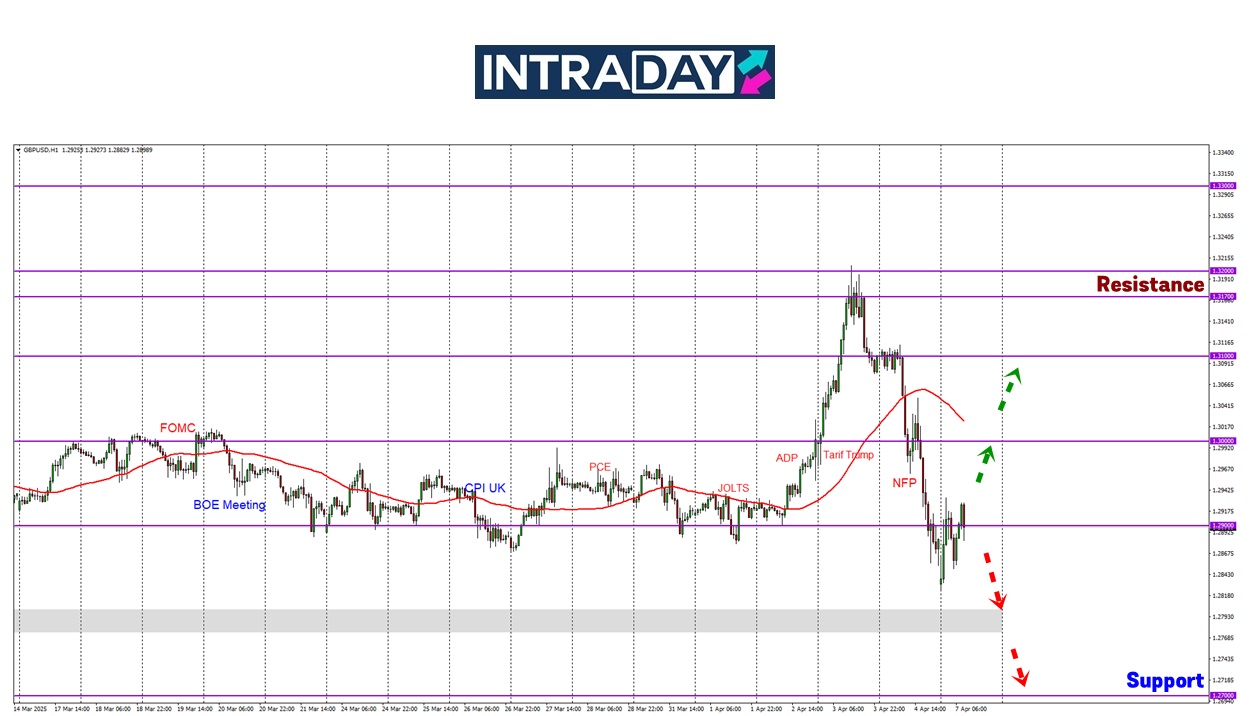Click the Tarif Trump annotation
Viewport: 1250px width, 716px height.
pos(848,455)
